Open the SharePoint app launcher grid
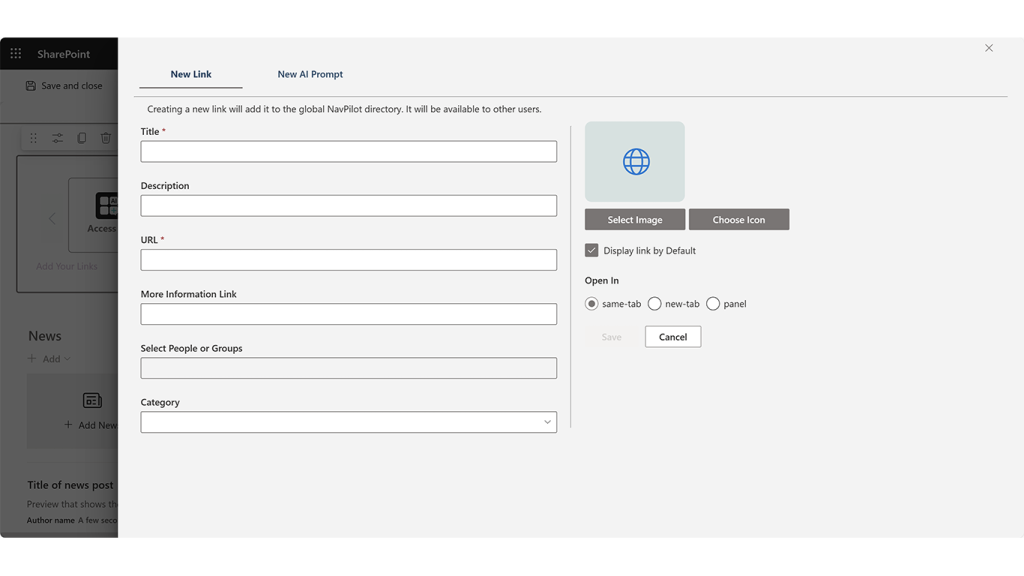Viewport: 1024px width, 576px height. (16, 54)
